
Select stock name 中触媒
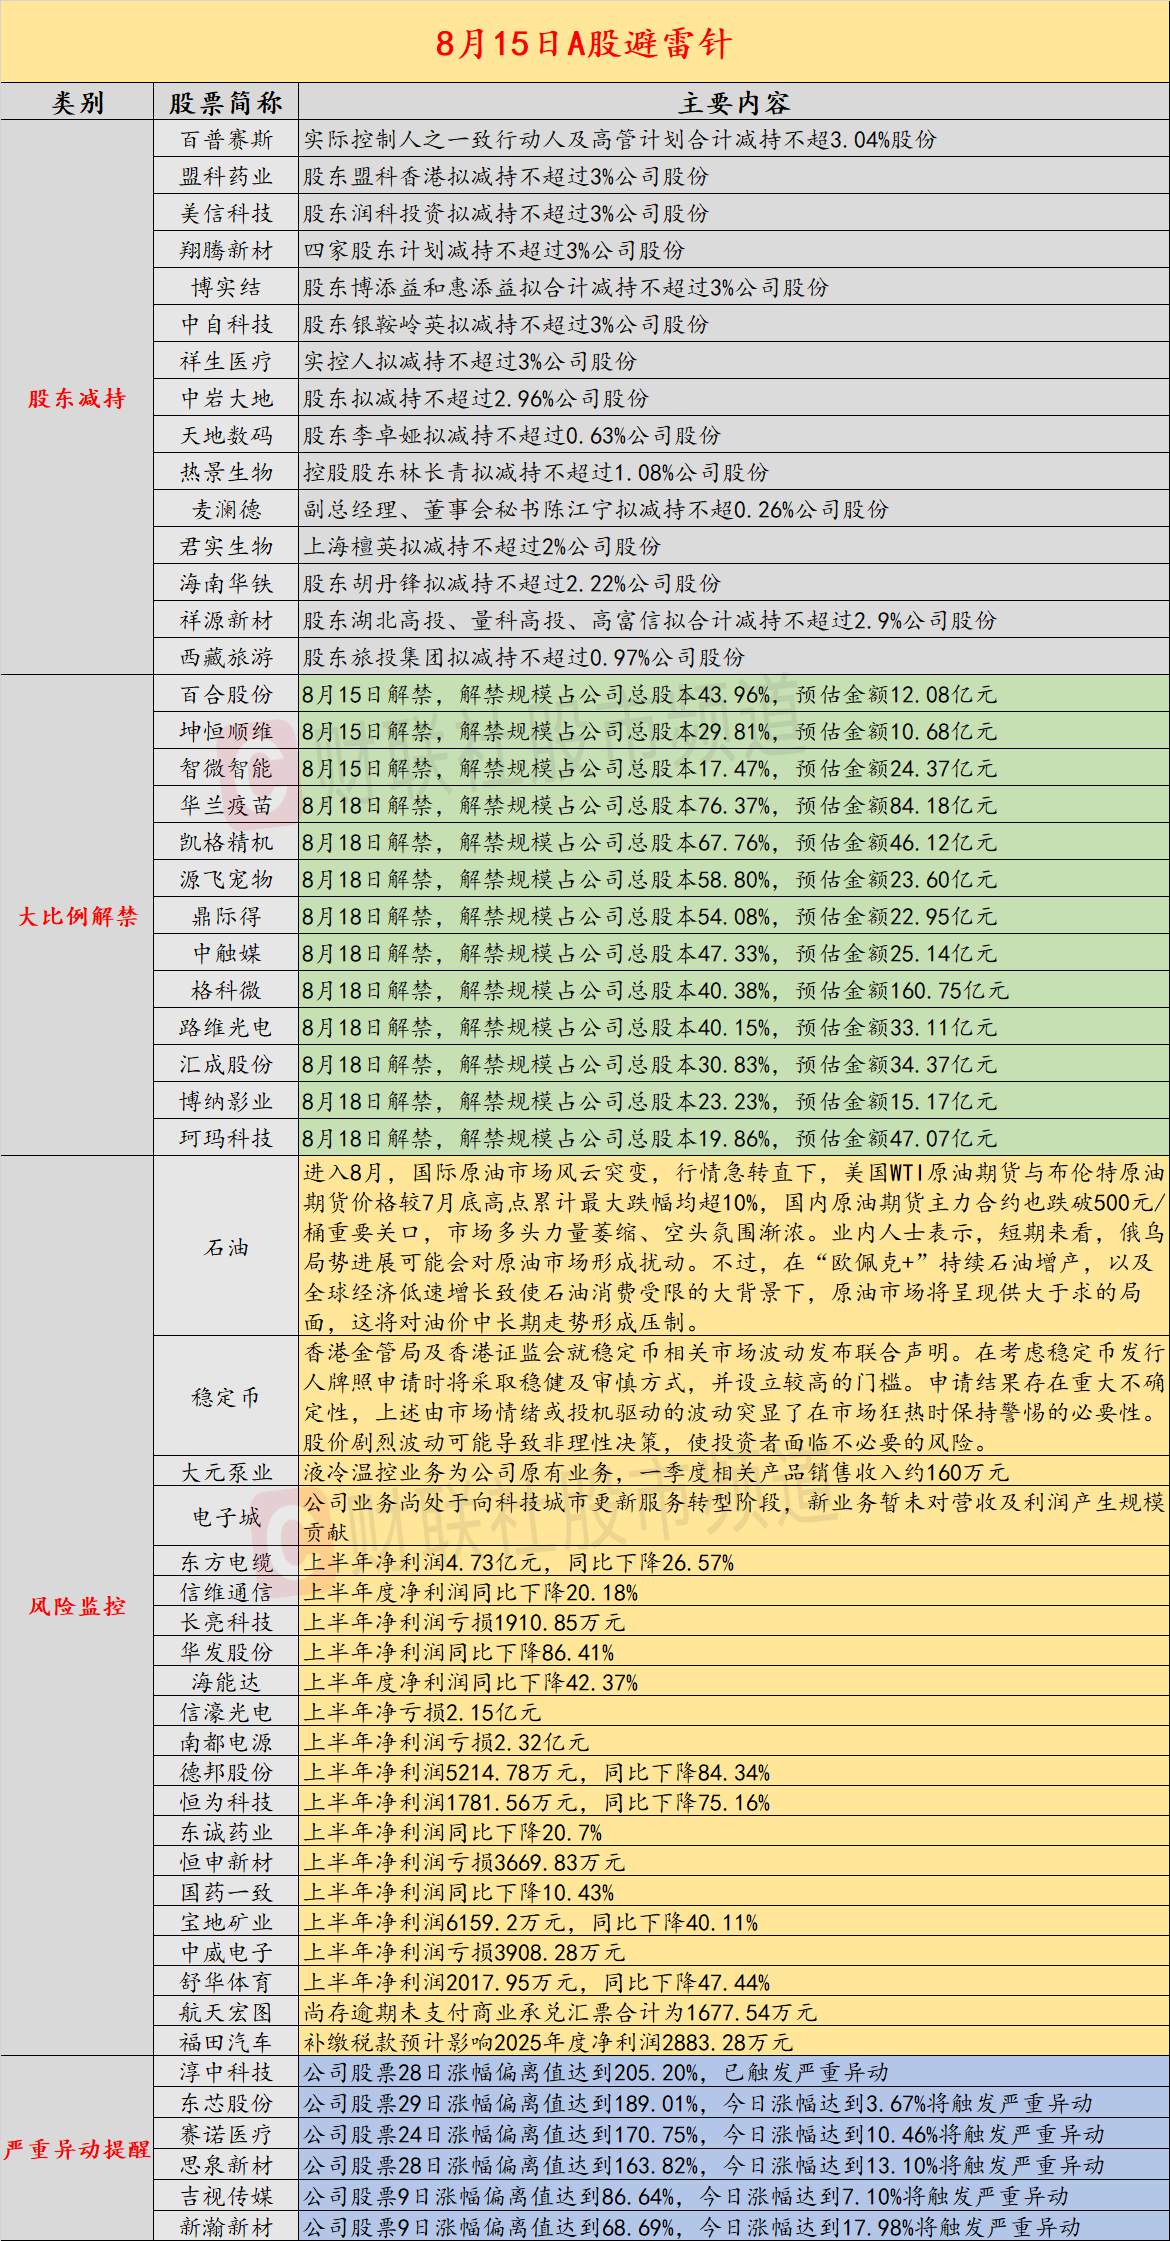pyautogui.click(x=226, y=953)
